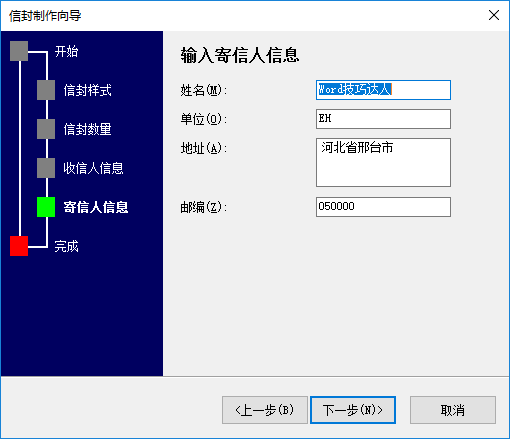Select the 寄信人信息 step label
The image size is (510, 439).
point(96,207)
